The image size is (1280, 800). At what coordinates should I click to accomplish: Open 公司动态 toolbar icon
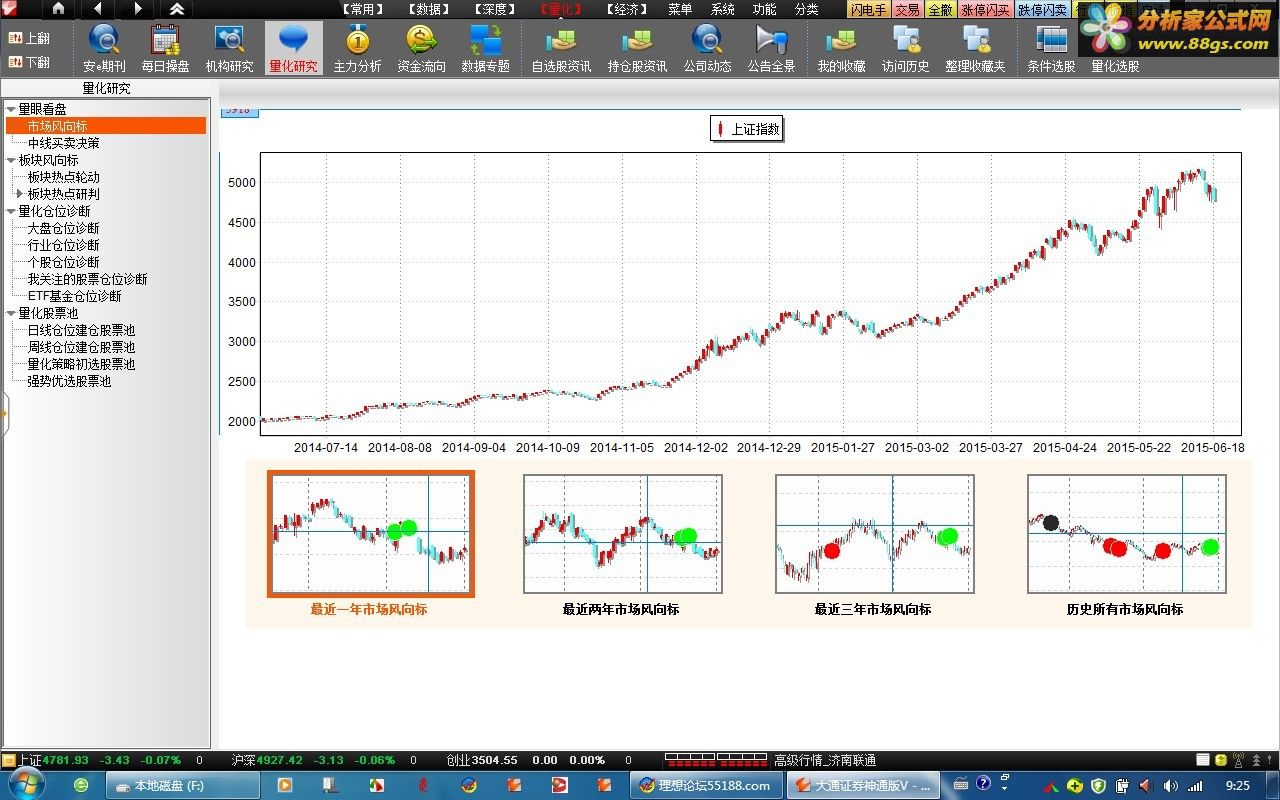tap(707, 48)
